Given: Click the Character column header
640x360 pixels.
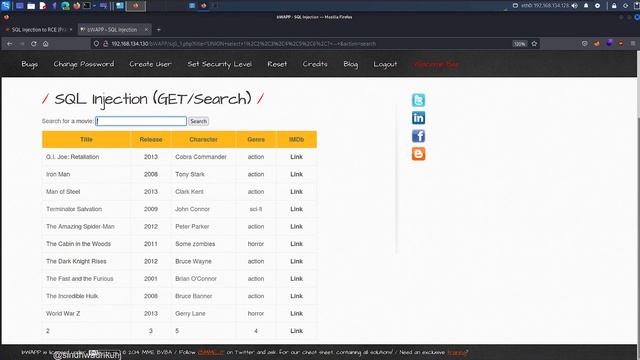Looking at the screenshot, I should click(x=203, y=140).
